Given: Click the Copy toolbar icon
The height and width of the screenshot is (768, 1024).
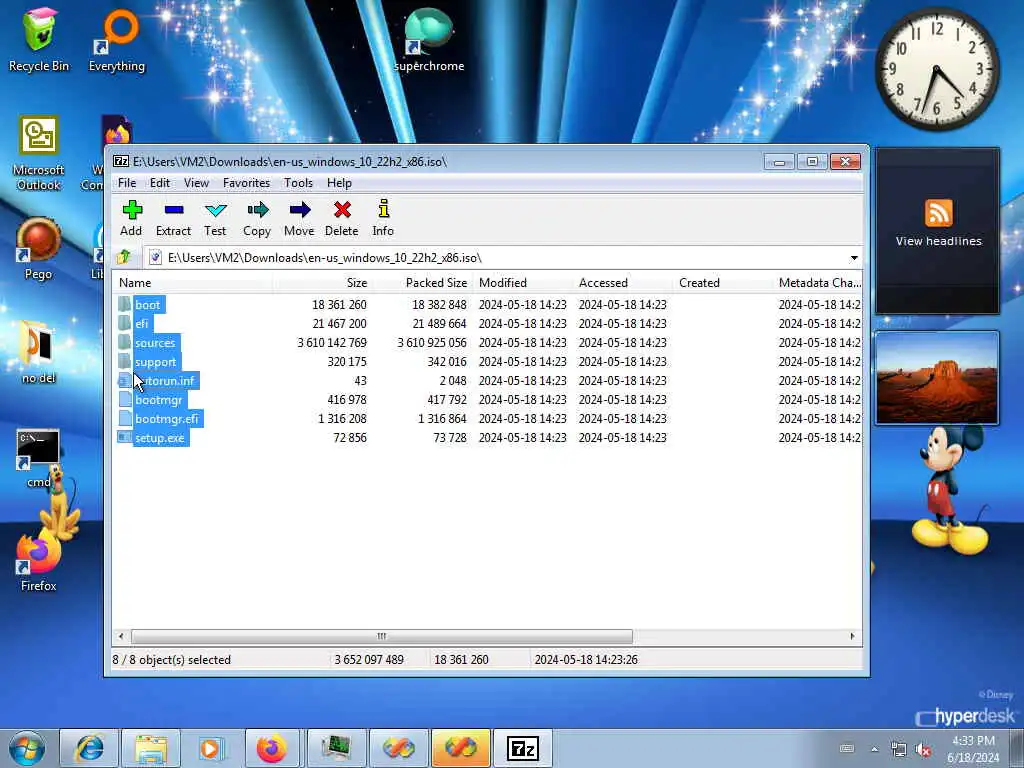Looking at the screenshot, I should click(x=257, y=210).
